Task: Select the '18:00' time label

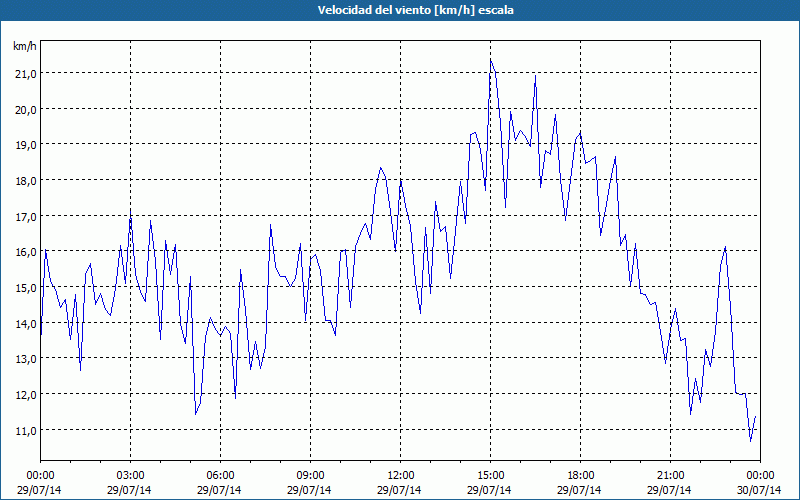Action: [580, 476]
